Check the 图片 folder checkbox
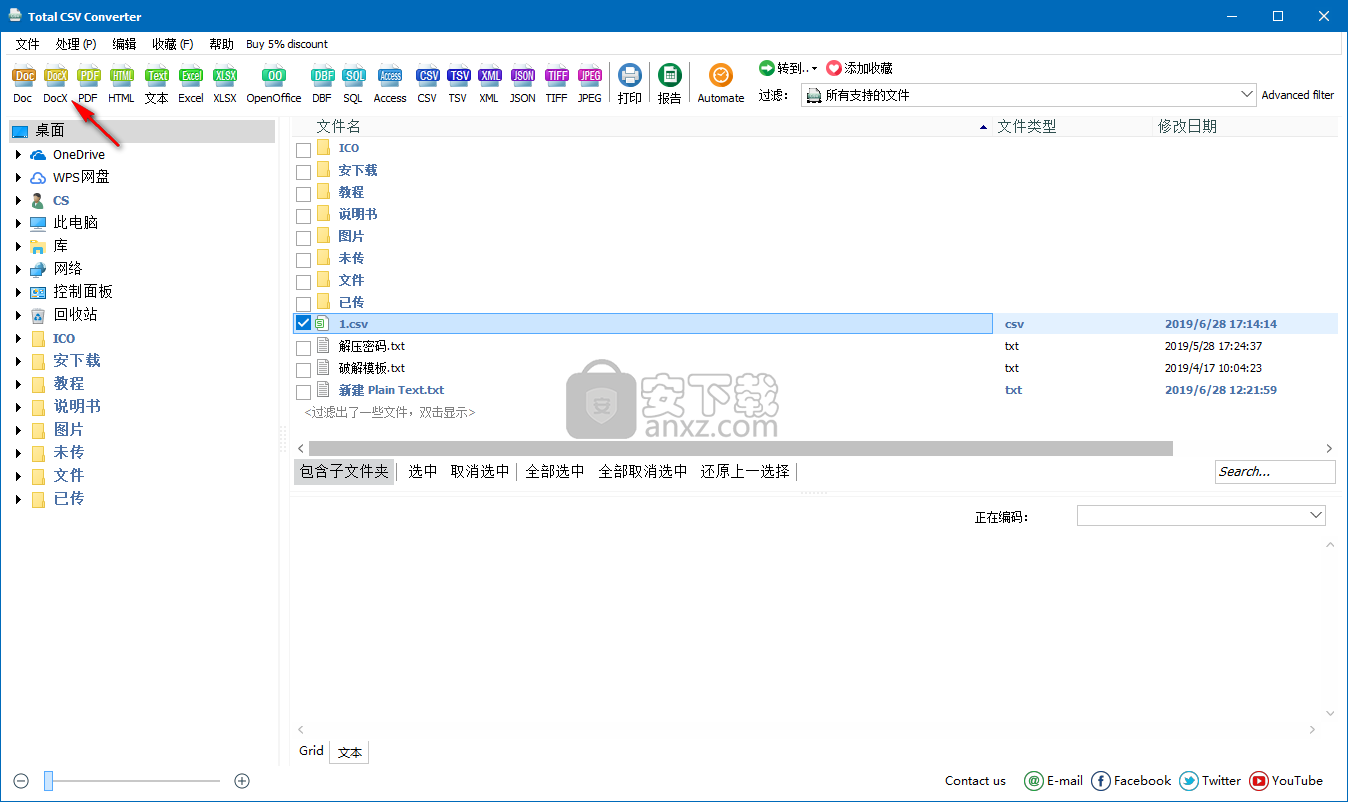The image size is (1348, 802). click(x=303, y=238)
